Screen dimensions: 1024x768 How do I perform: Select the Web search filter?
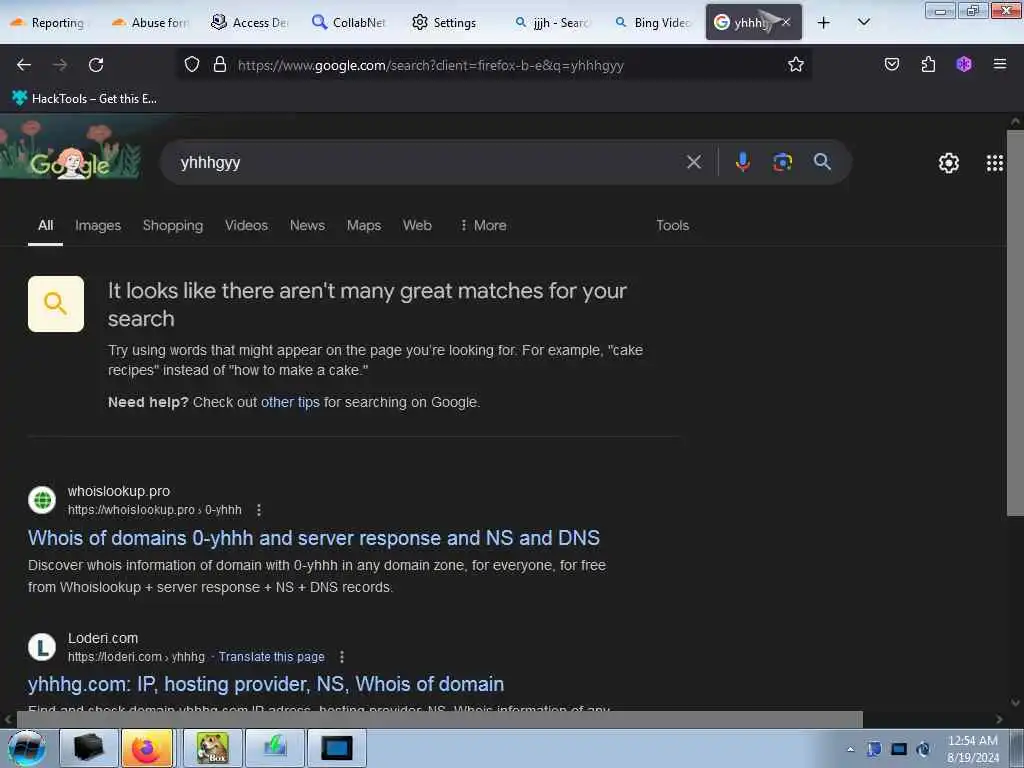click(417, 225)
